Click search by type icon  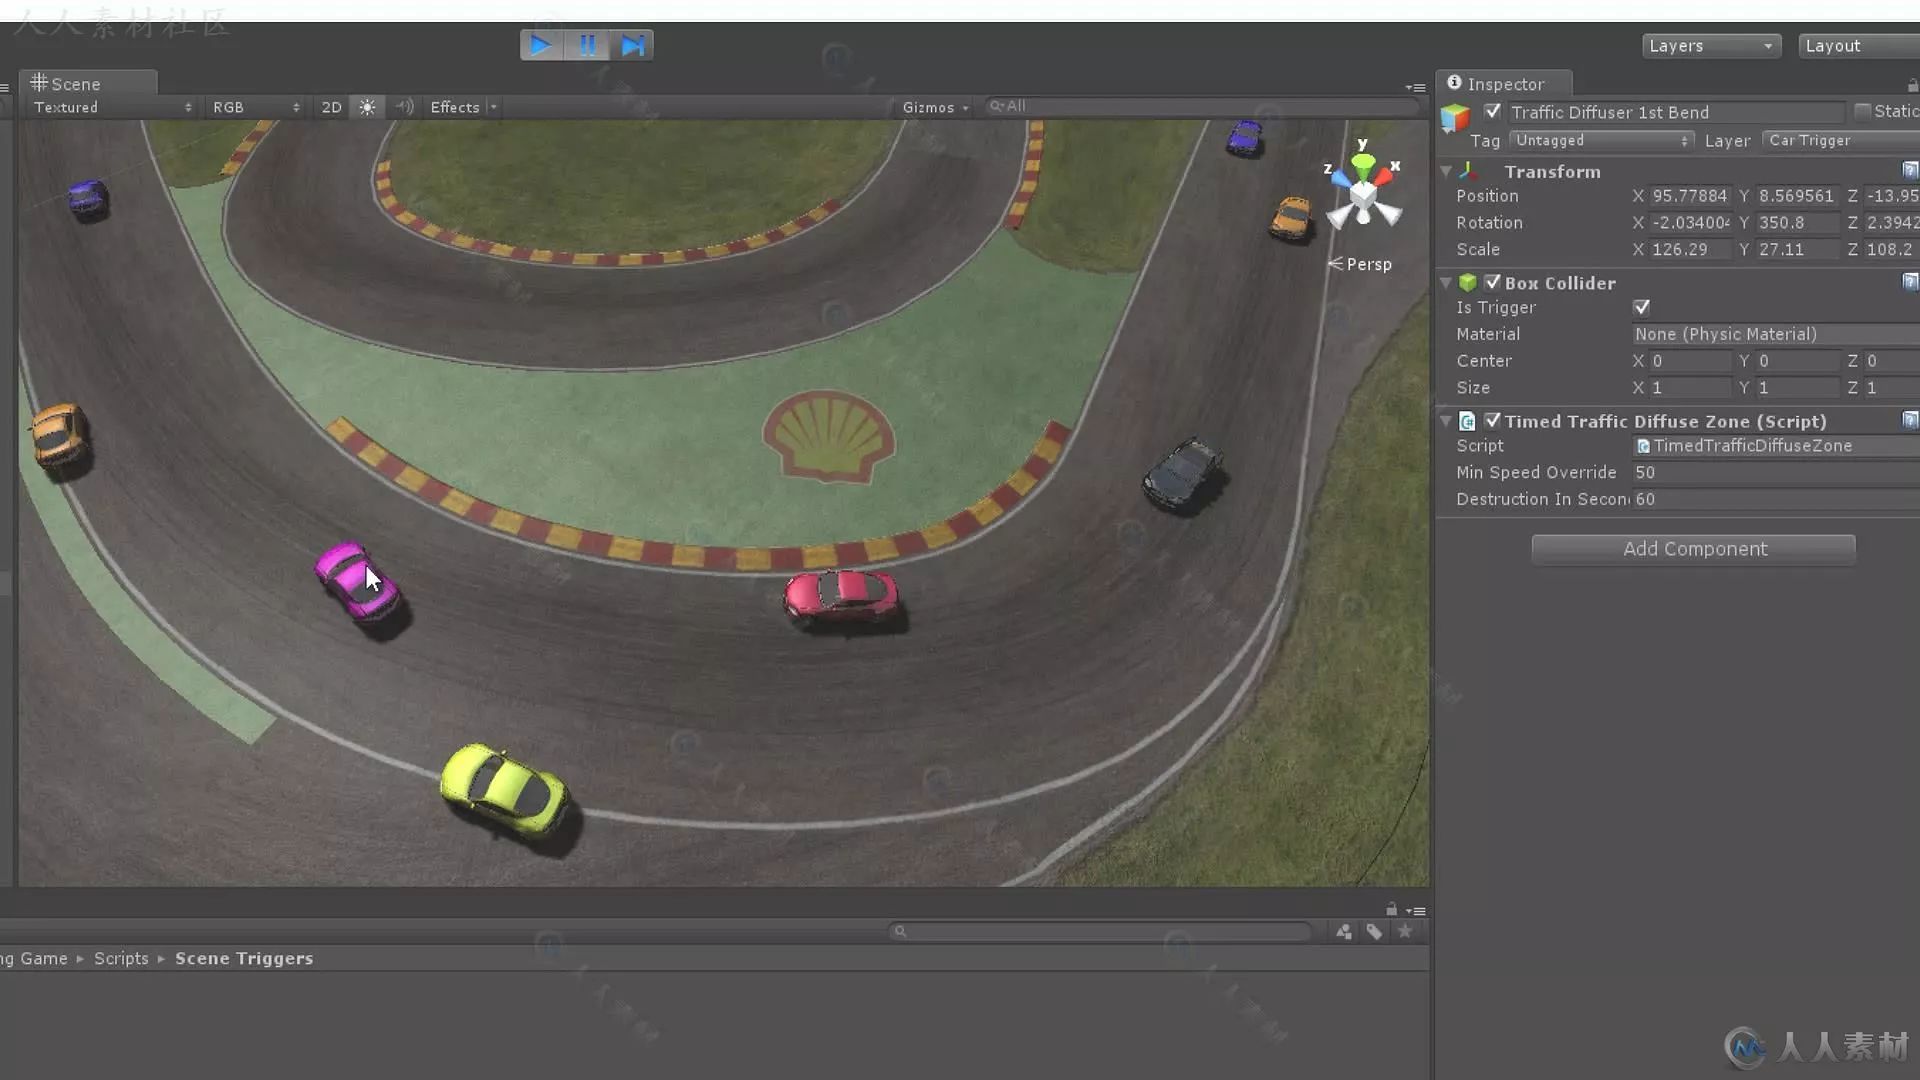pos(1344,932)
